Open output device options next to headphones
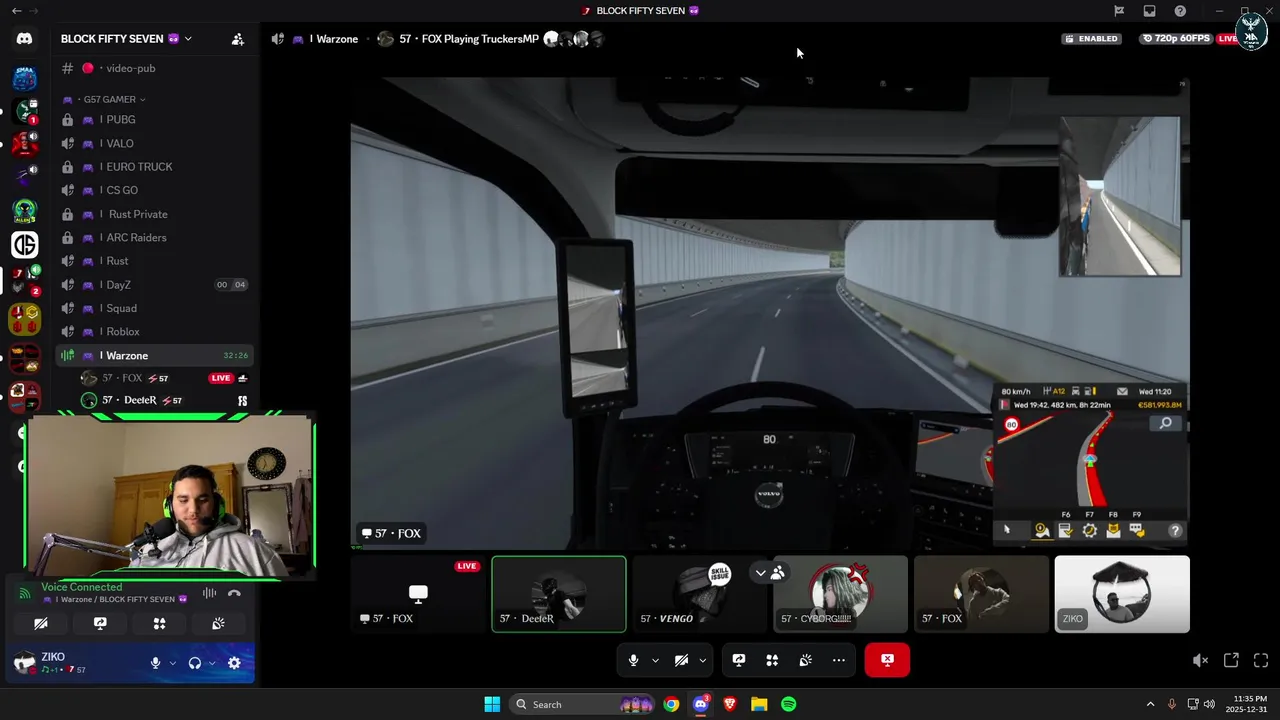Image resolution: width=1280 pixels, height=720 pixels. point(211,663)
